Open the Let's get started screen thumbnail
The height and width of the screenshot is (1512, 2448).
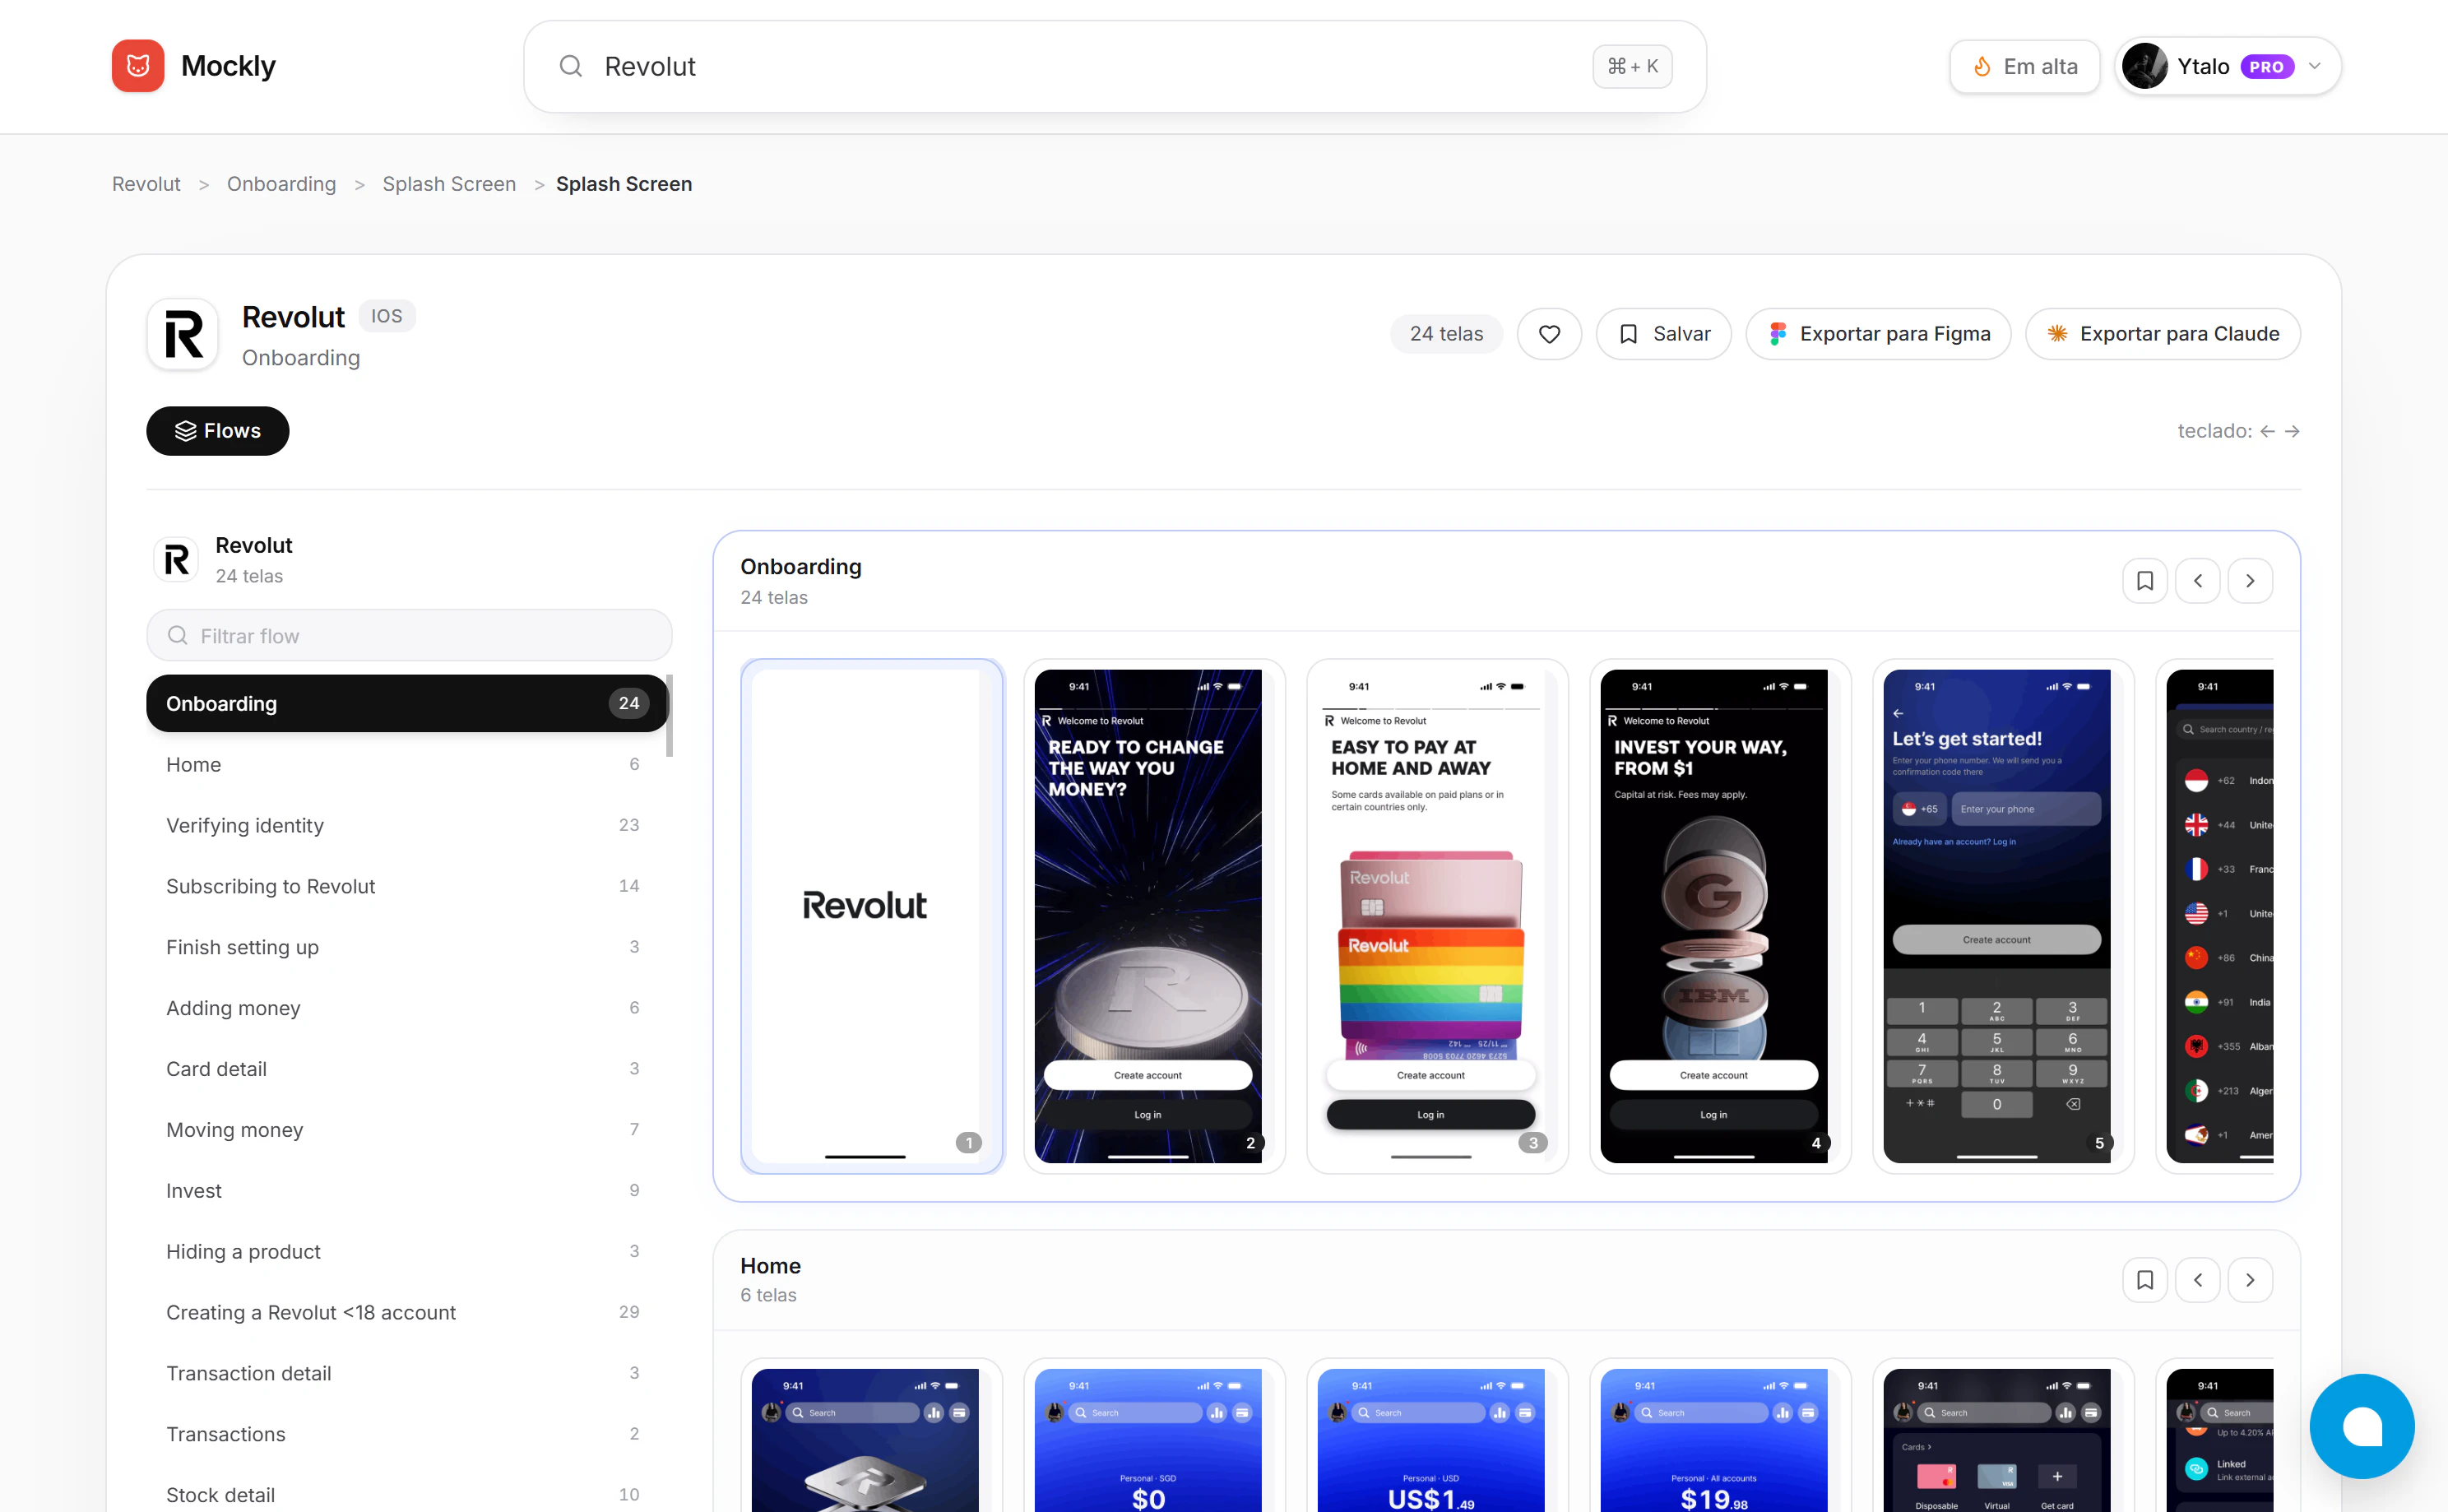coord(1996,915)
